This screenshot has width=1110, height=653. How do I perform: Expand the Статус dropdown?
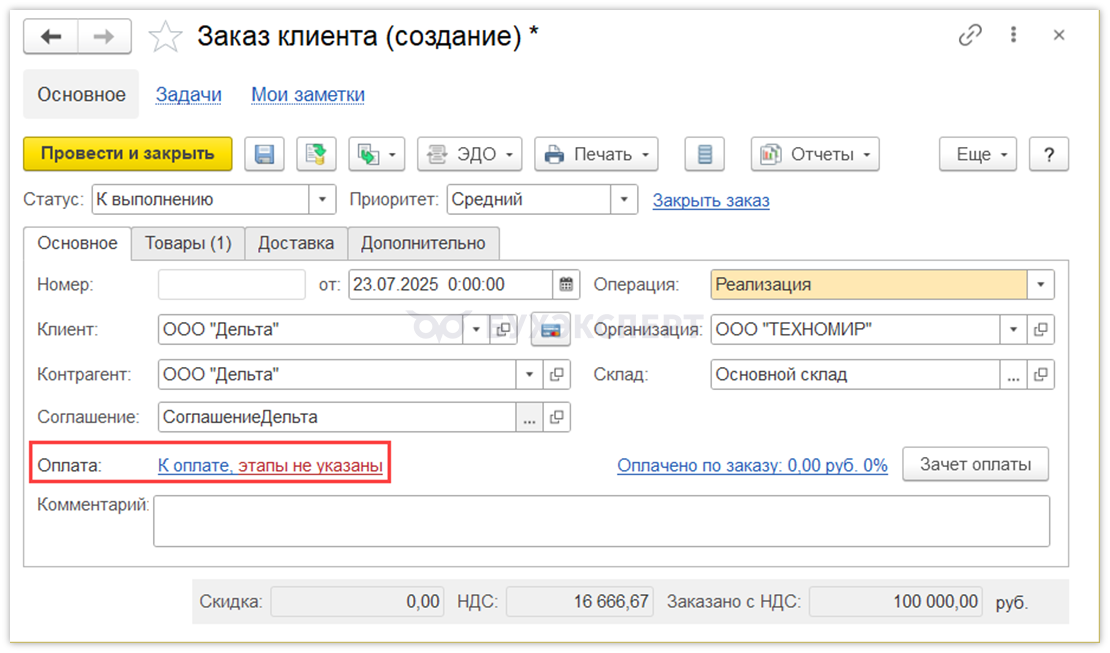pyautogui.click(x=322, y=200)
